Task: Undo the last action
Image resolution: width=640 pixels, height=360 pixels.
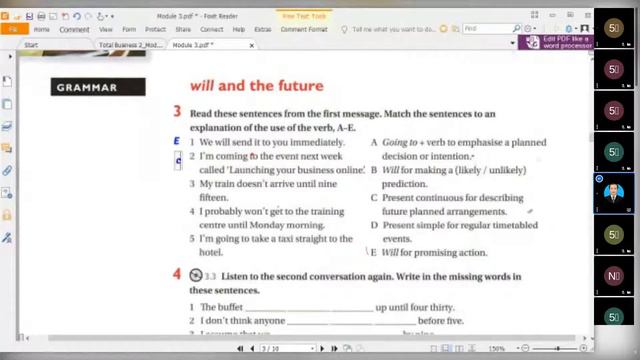Action: click(x=77, y=16)
